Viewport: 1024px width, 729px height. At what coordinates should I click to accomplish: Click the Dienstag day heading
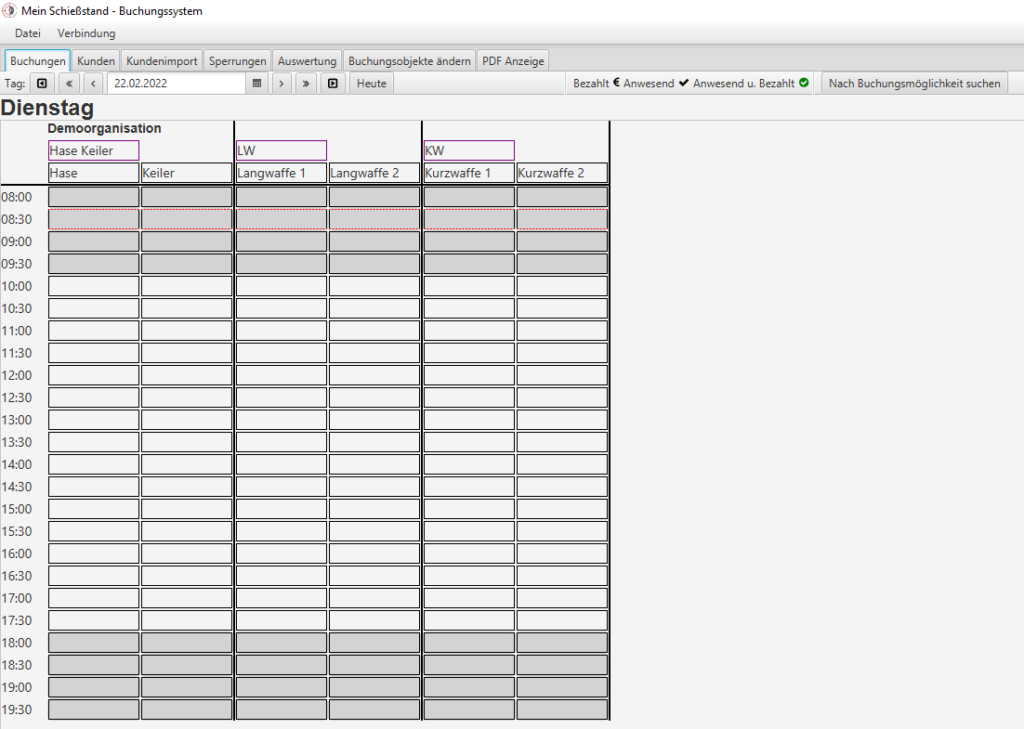coord(48,108)
